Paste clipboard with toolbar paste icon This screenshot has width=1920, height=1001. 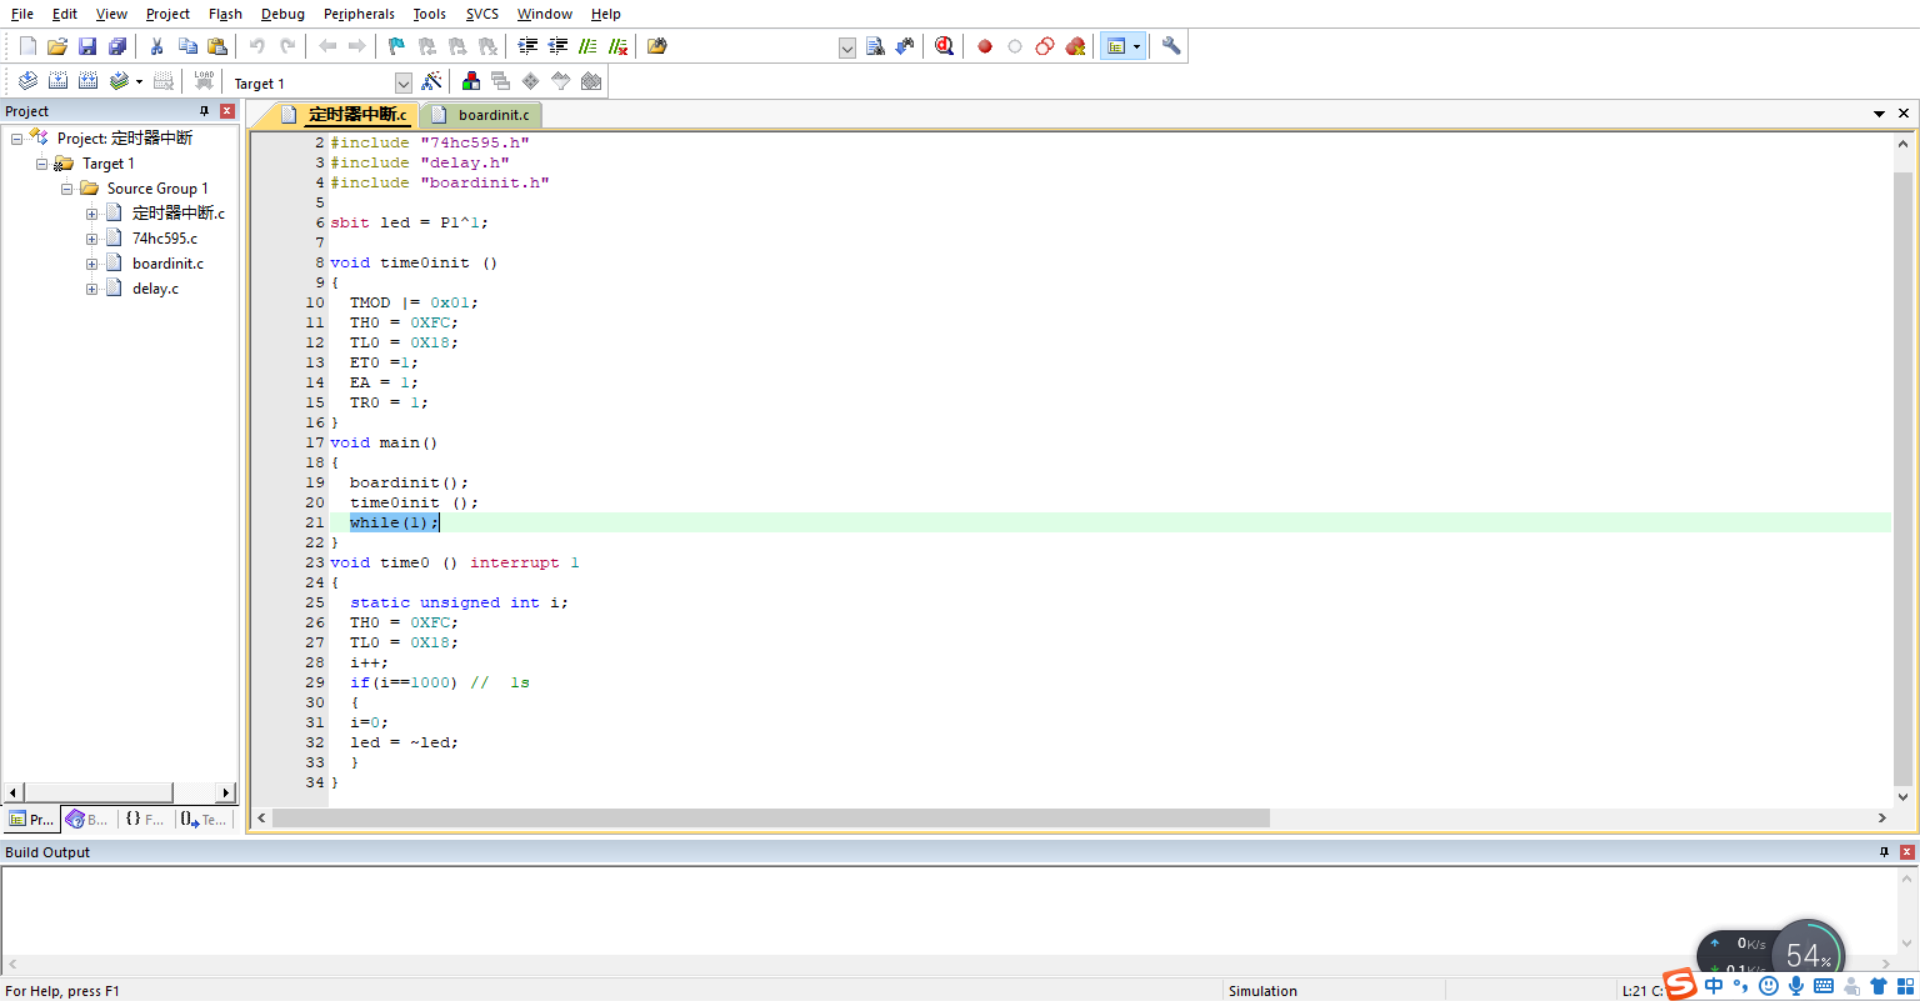(x=217, y=46)
